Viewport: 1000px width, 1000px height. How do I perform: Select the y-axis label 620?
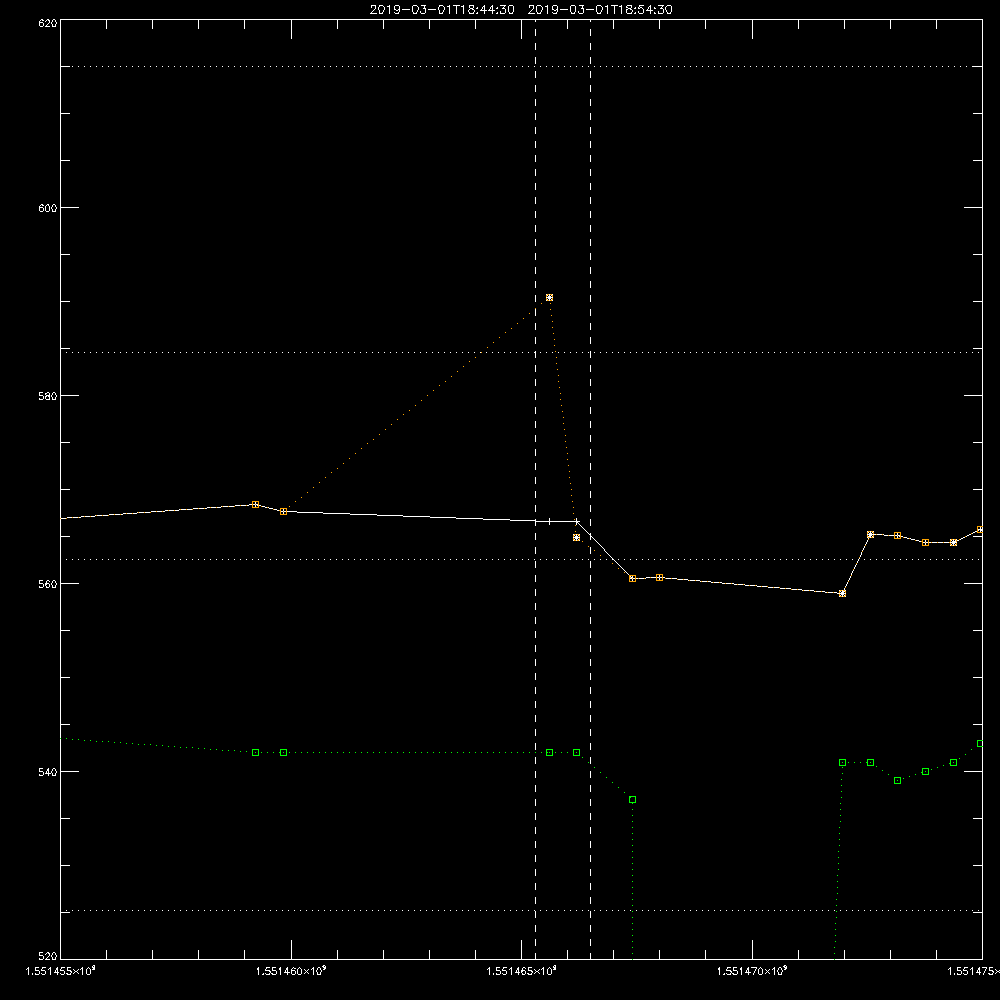point(48,23)
